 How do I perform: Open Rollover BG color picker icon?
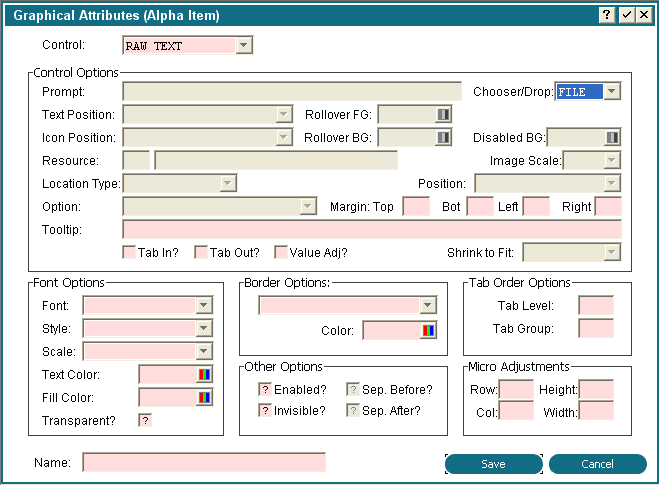[x=444, y=137]
